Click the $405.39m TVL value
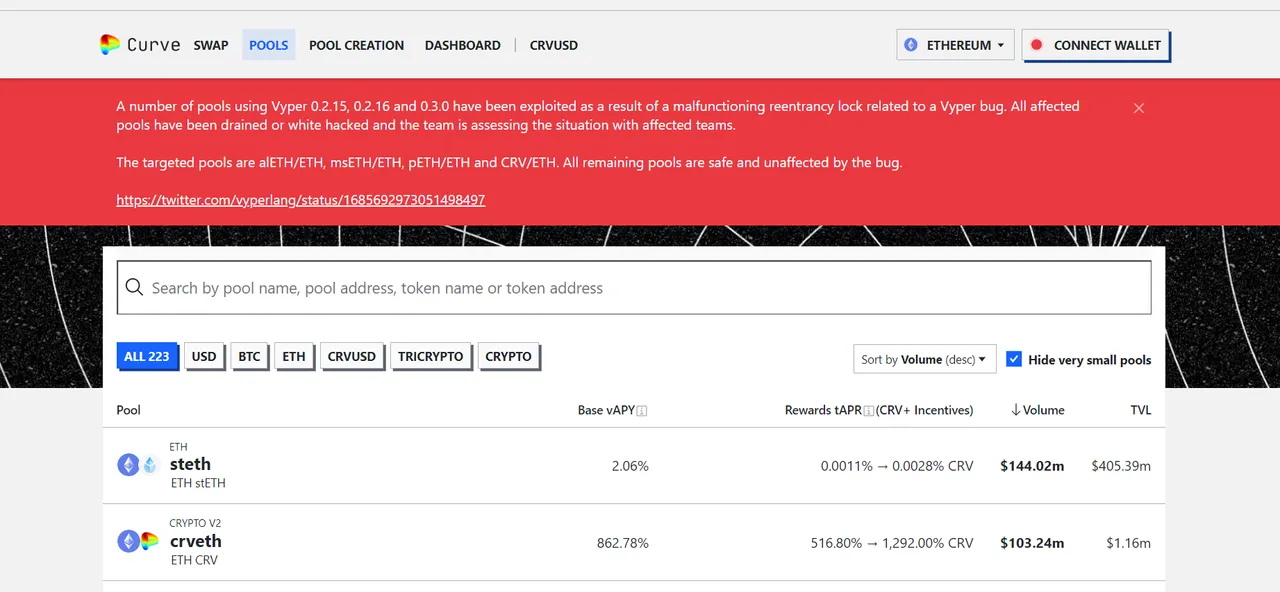This screenshot has height=592, width=1280. click(1121, 466)
